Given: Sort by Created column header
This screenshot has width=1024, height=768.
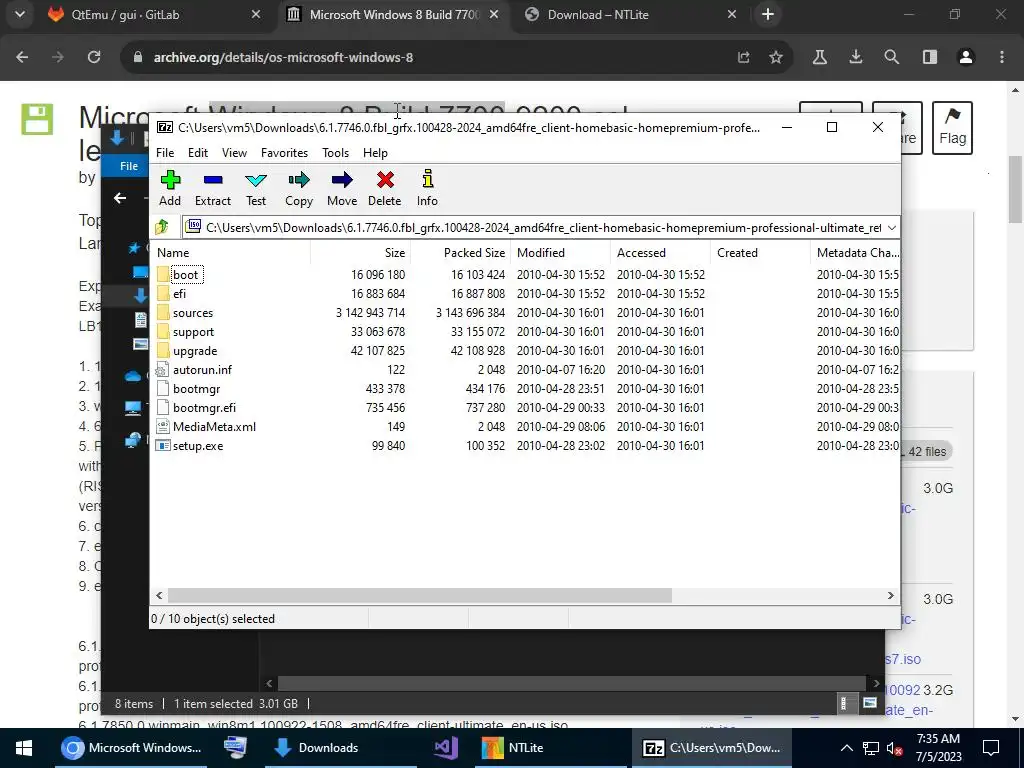Looking at the screenshot, I should coord(760,253).
